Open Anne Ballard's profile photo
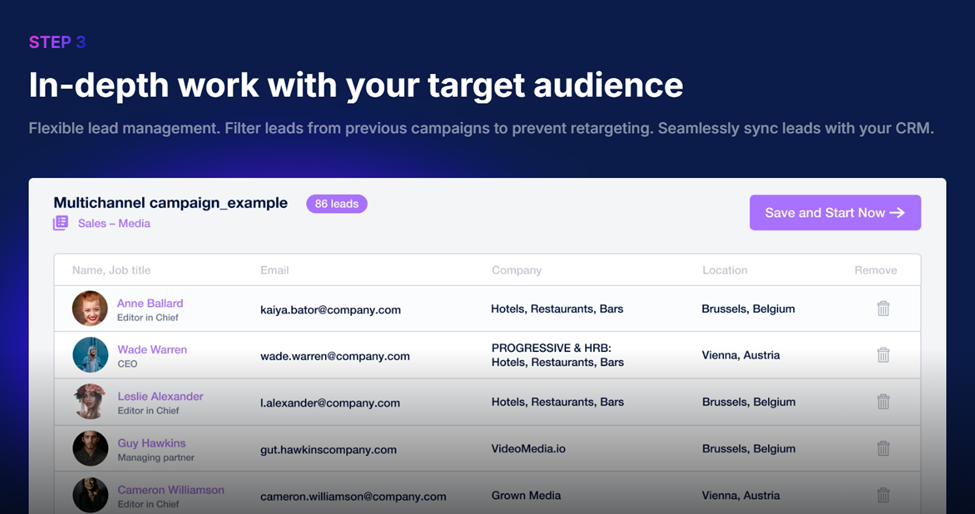 [90, 308]
